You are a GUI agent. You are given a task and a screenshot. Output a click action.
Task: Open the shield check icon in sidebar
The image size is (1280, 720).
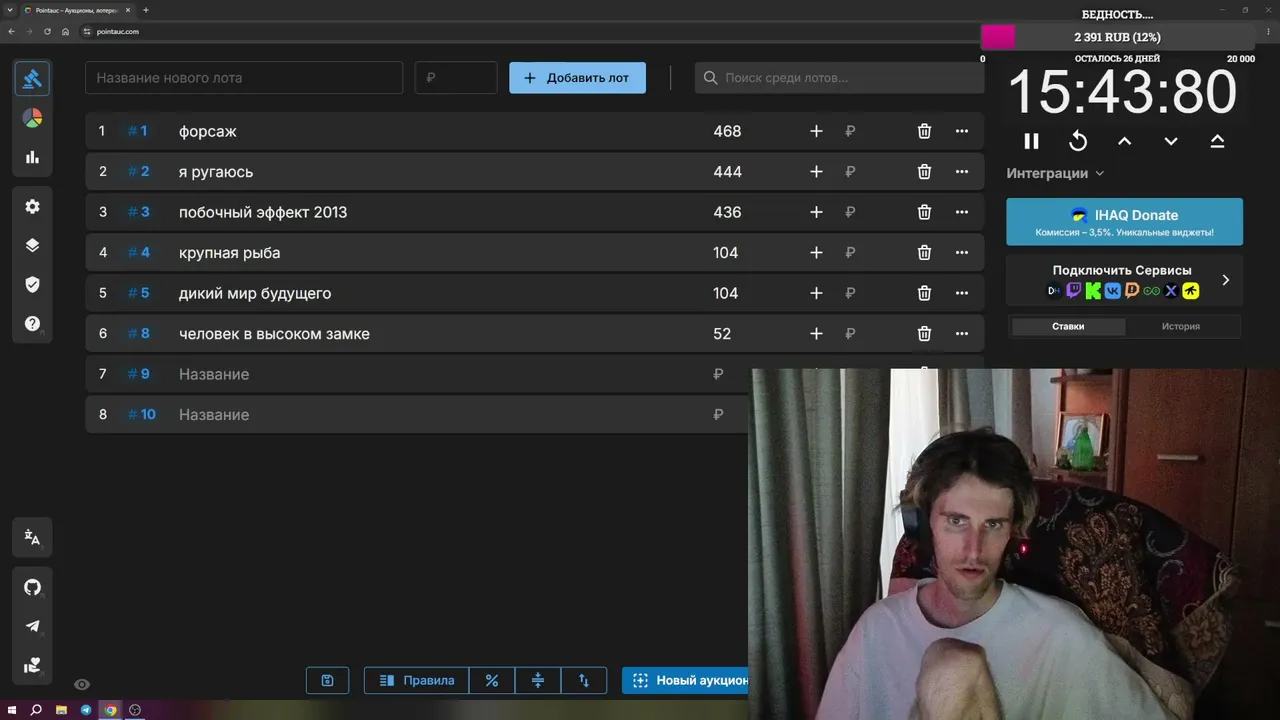[x=32, y=284]
